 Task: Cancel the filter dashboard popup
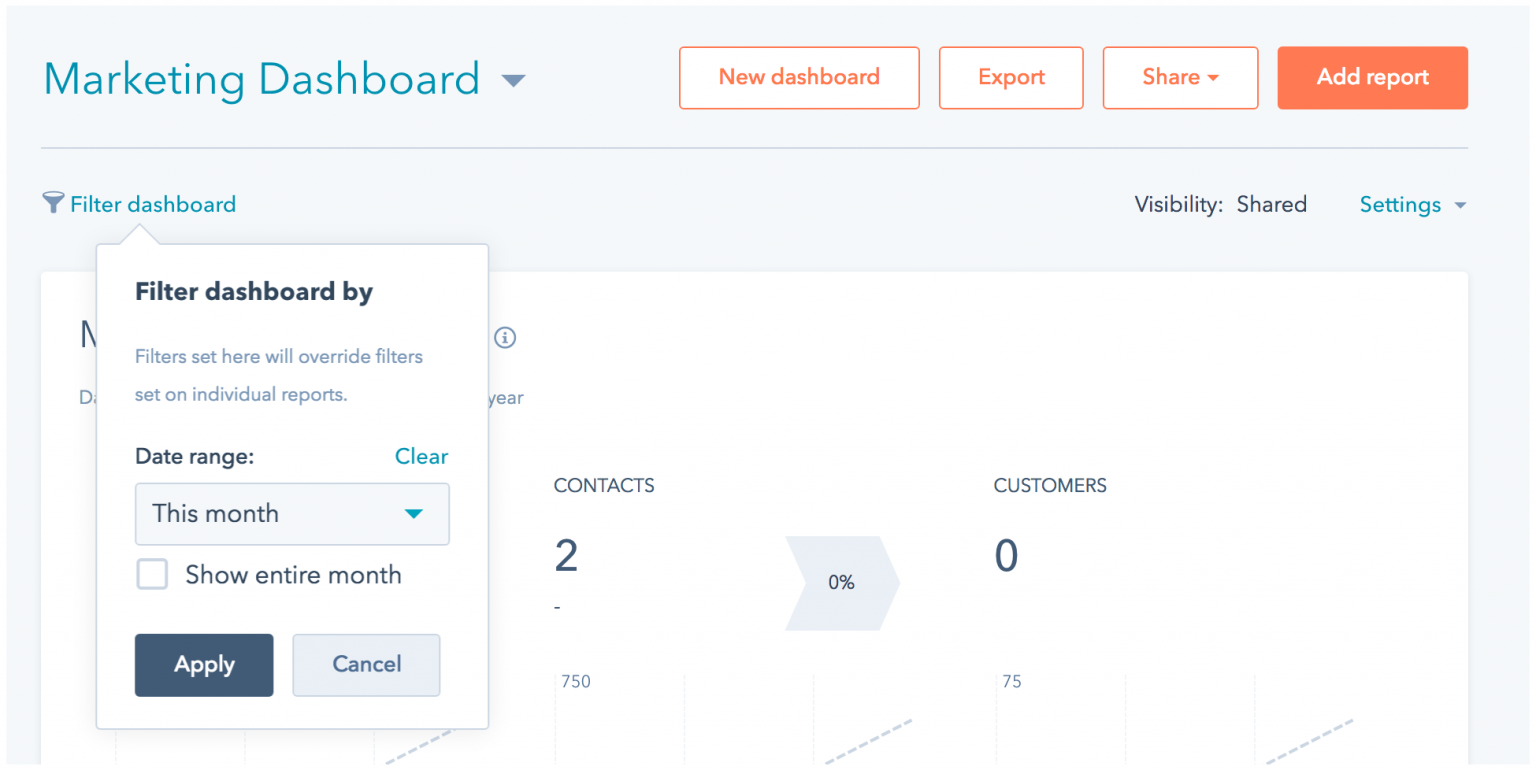[366, 664]
